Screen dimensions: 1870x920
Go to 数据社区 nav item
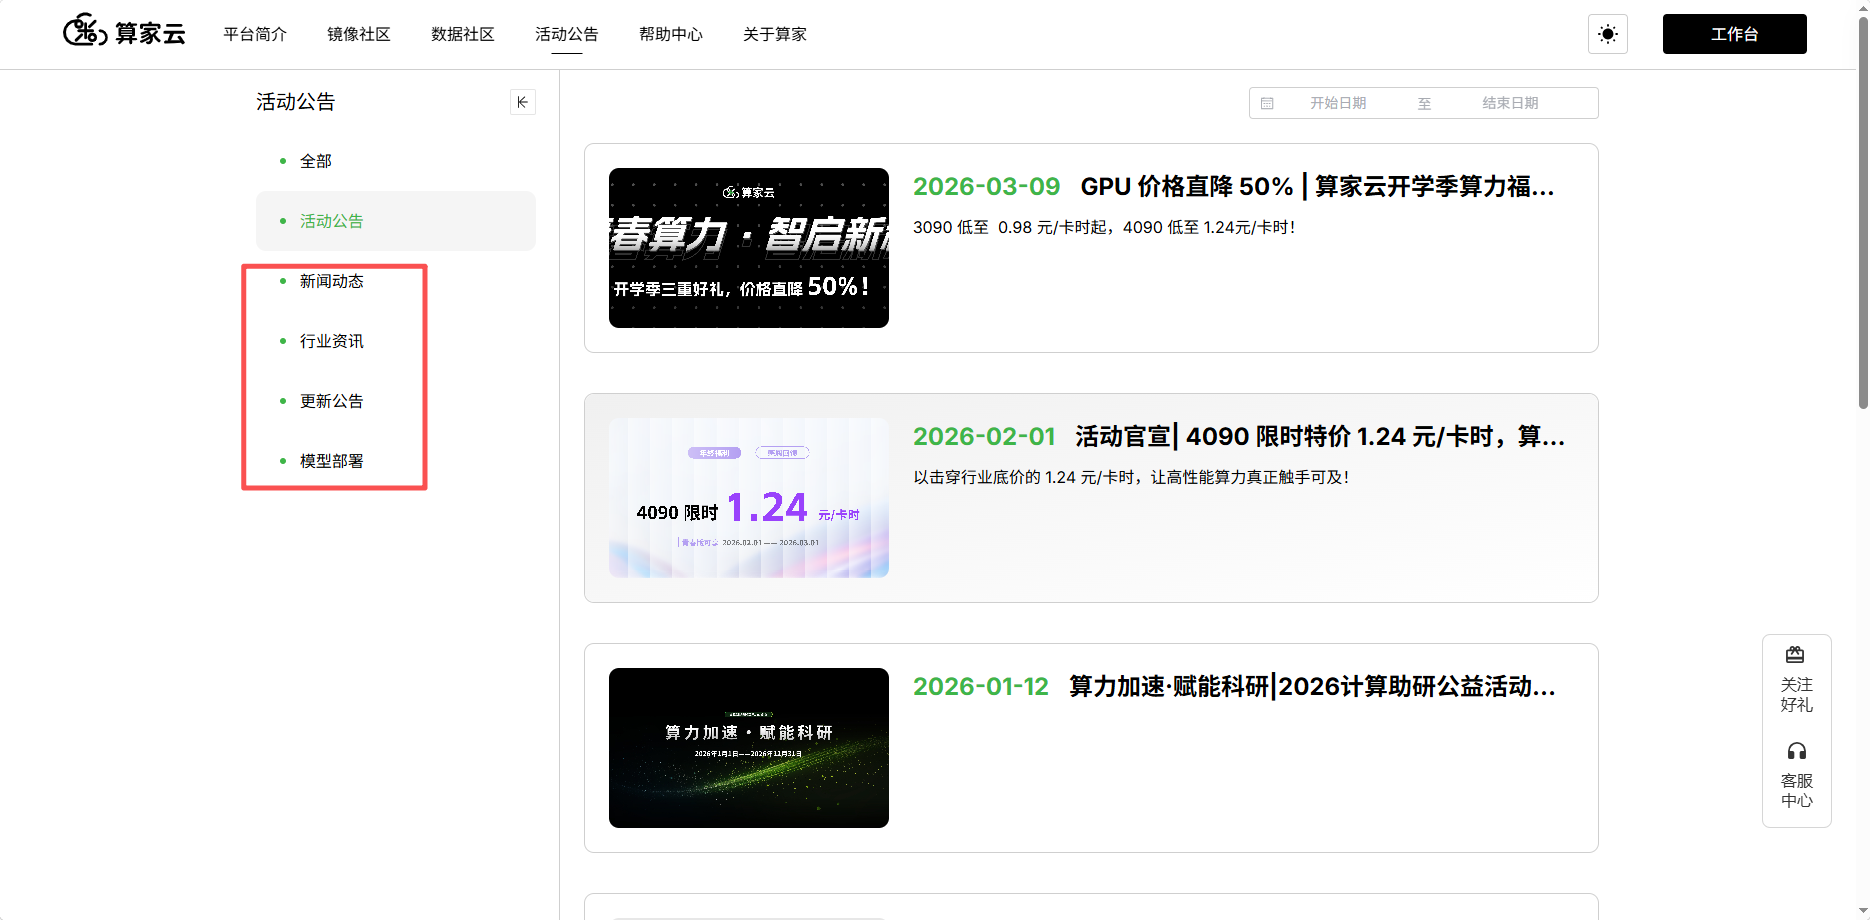click(463, 34)
